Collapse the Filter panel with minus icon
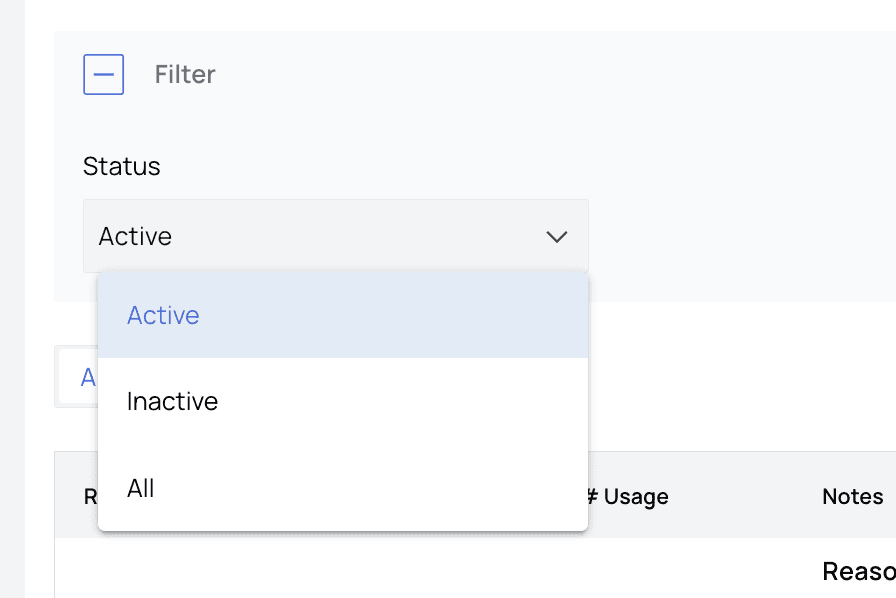 click(103, 75)
